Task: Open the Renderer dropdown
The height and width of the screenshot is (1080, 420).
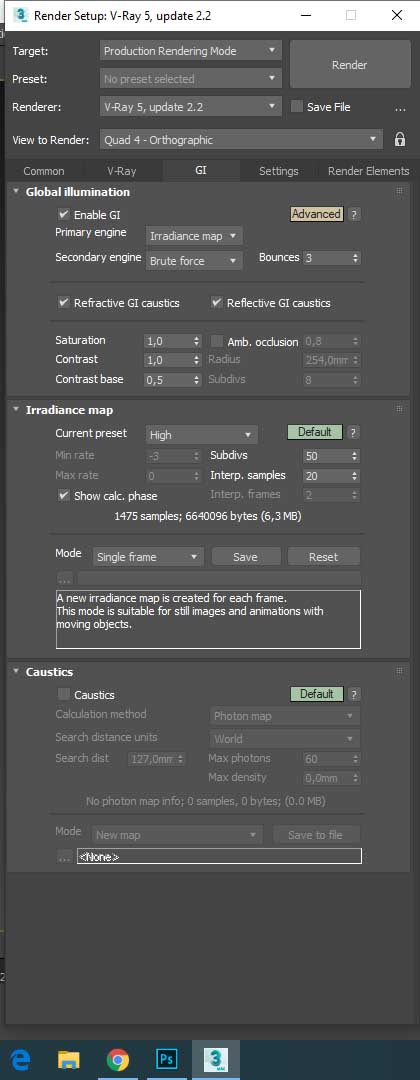Action: [x=191, y=107]
